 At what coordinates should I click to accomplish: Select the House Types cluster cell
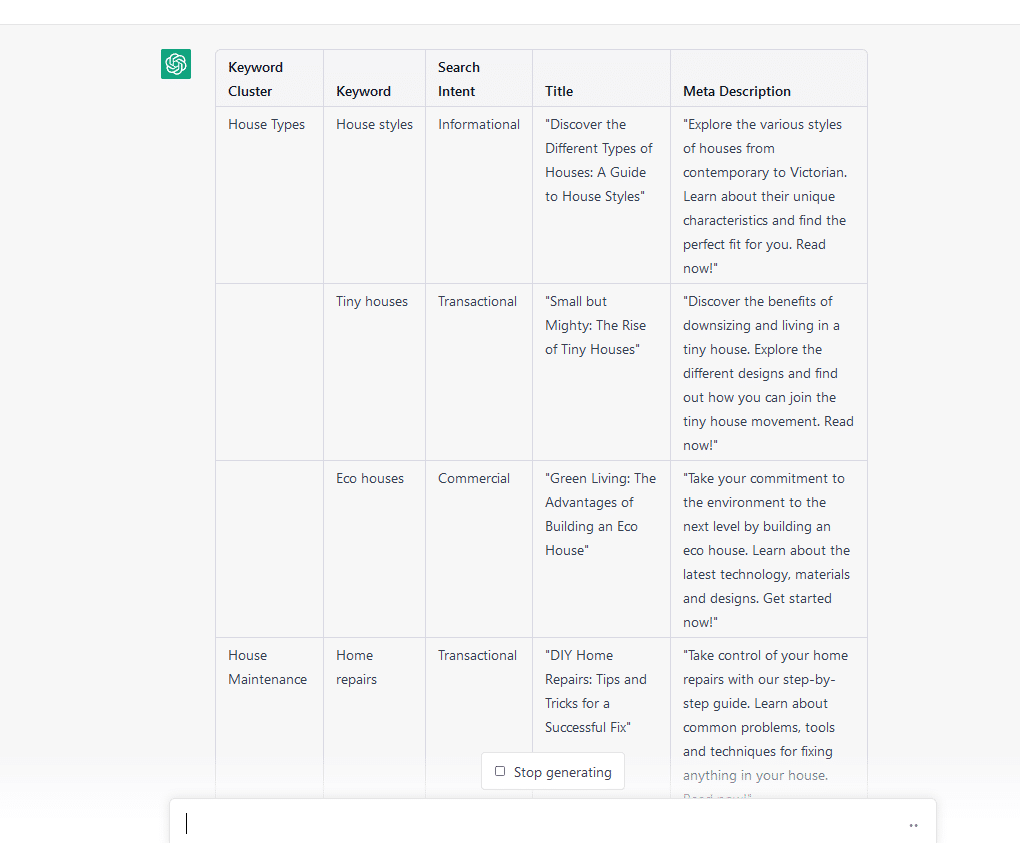point(267,125)
